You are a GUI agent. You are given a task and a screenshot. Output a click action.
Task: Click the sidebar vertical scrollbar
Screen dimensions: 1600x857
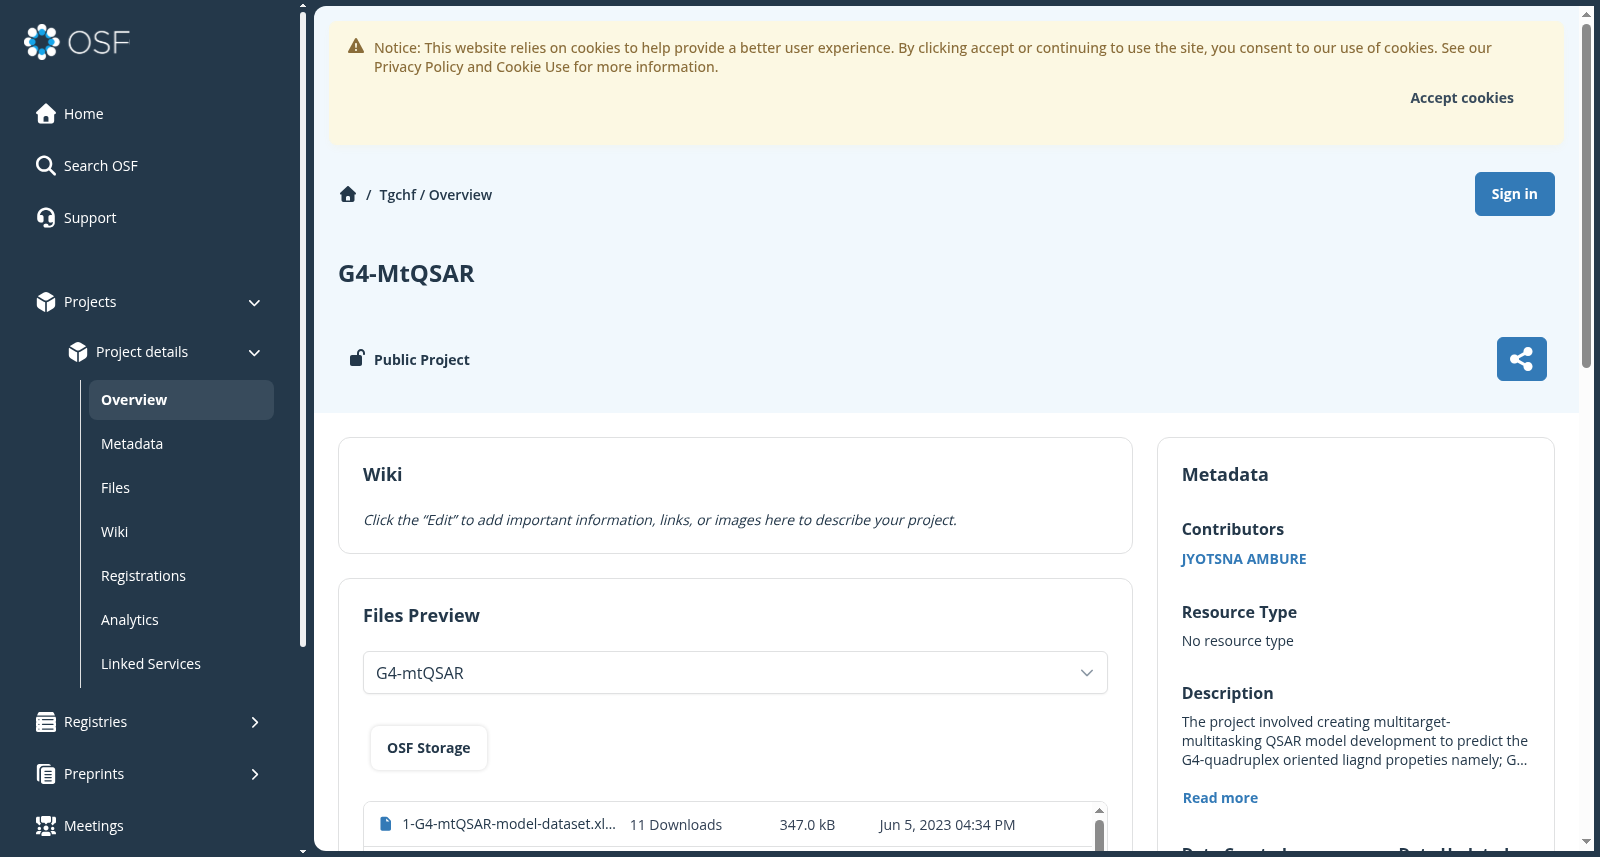point(303,330)
